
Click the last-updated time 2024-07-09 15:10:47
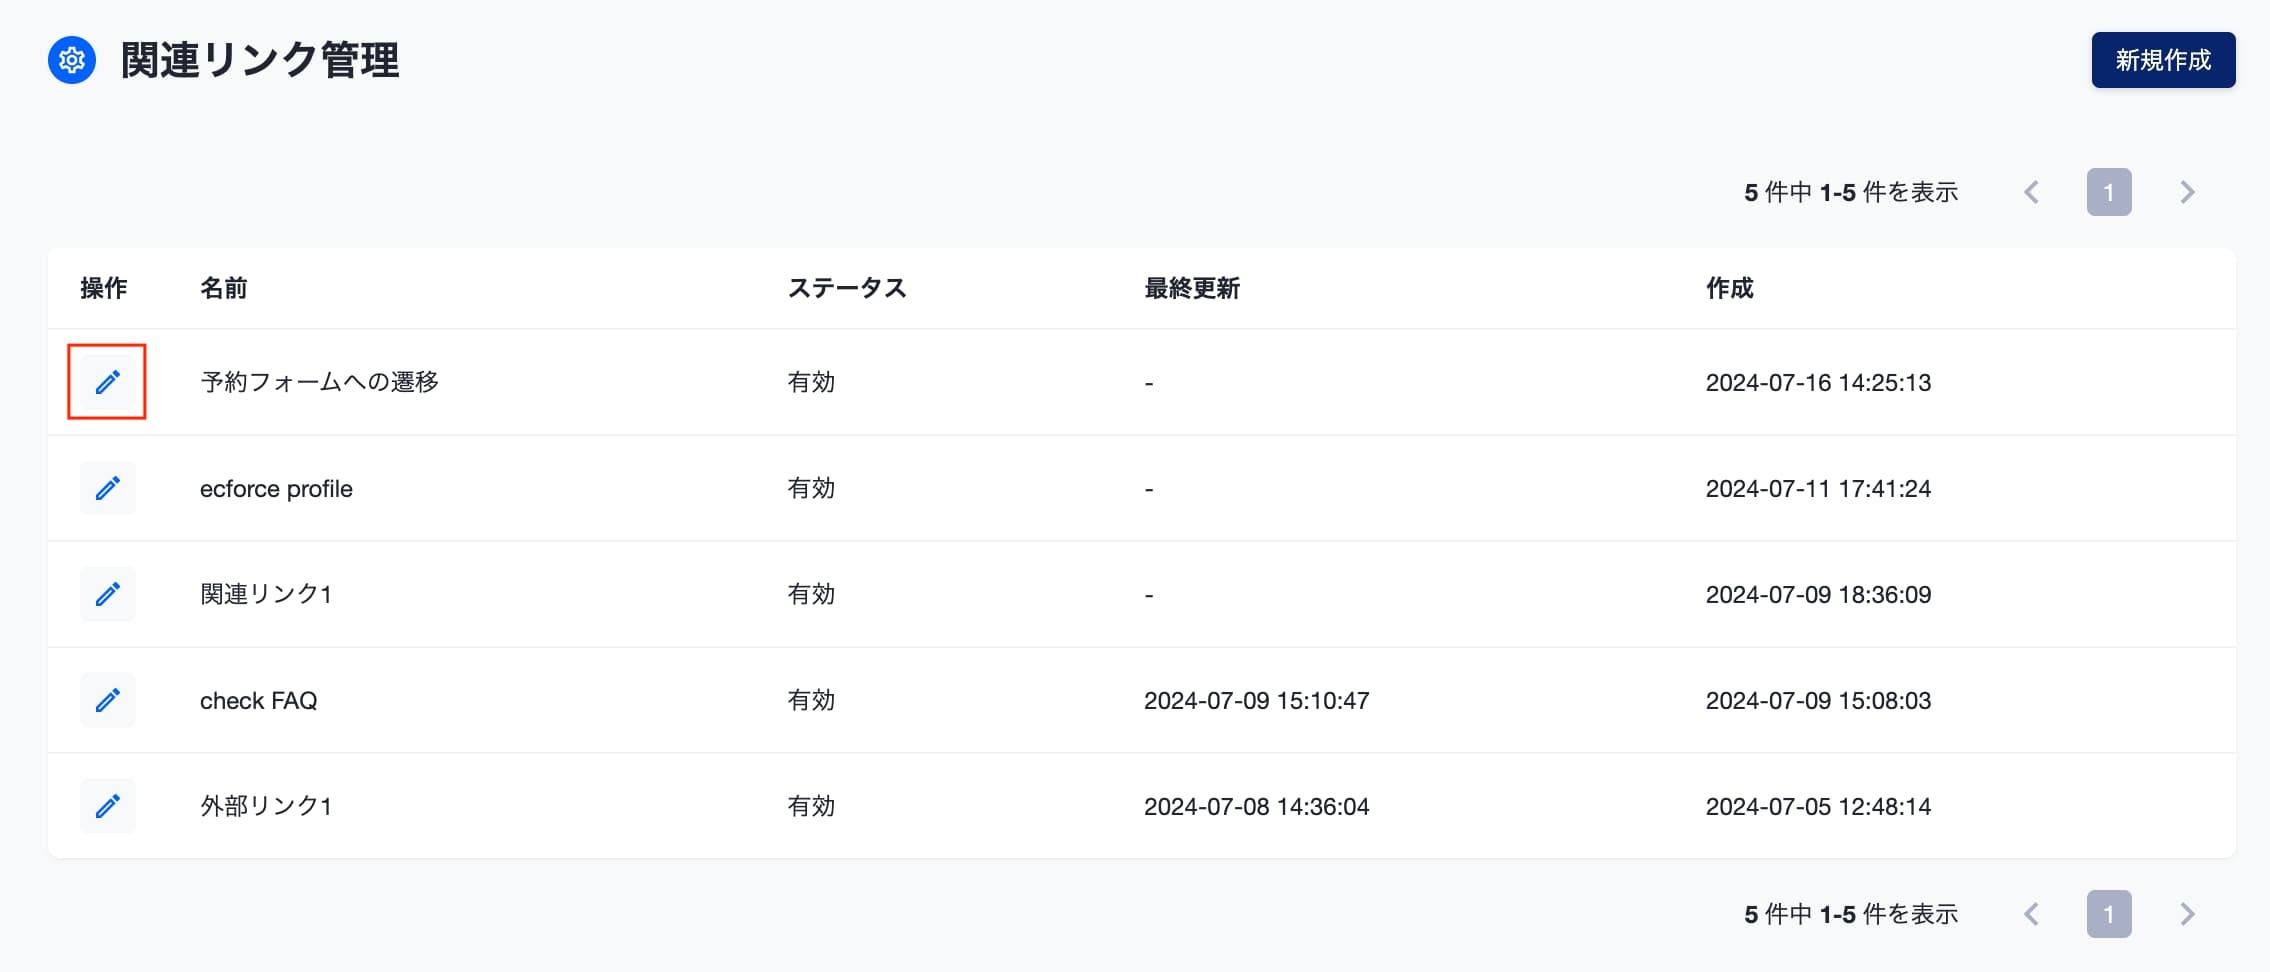1257,701
